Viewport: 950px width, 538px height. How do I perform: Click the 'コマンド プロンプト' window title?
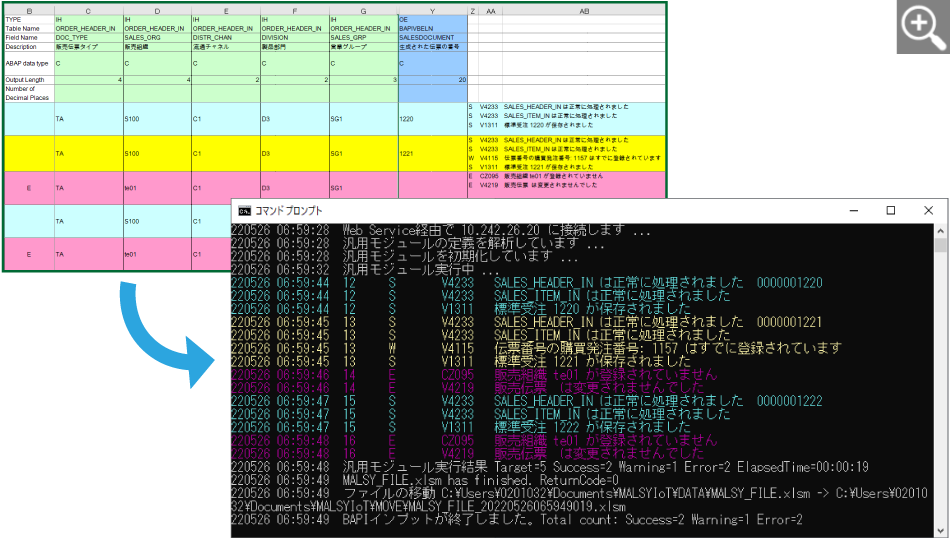tap(288, 211)
